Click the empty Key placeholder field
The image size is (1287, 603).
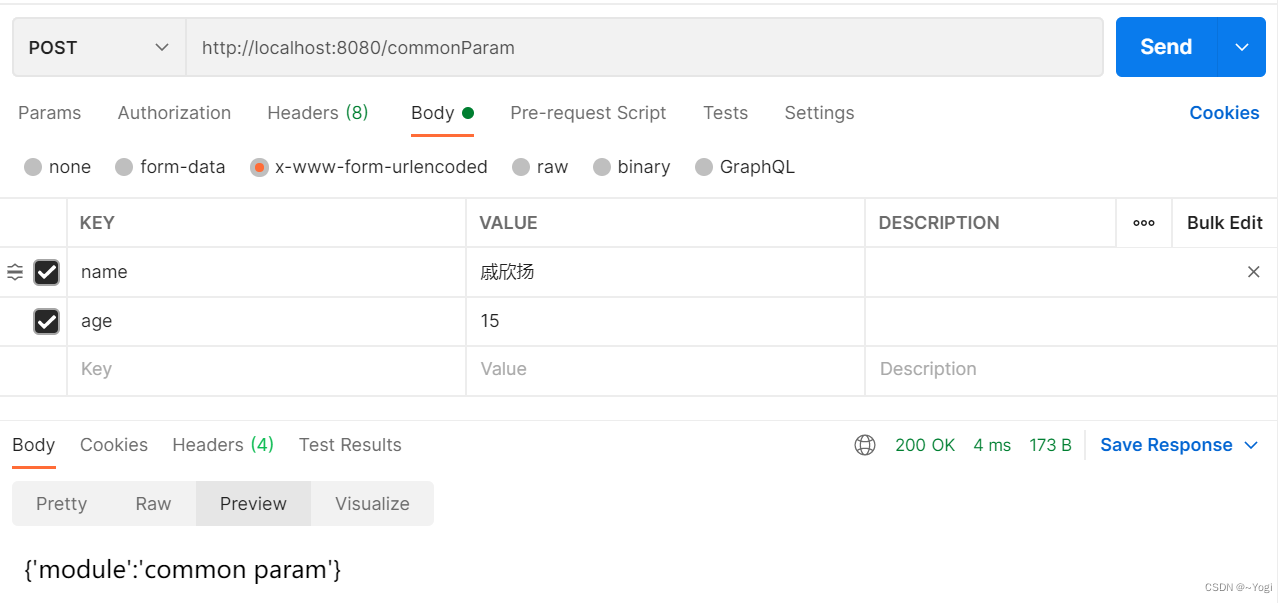(x=266, y=370)
